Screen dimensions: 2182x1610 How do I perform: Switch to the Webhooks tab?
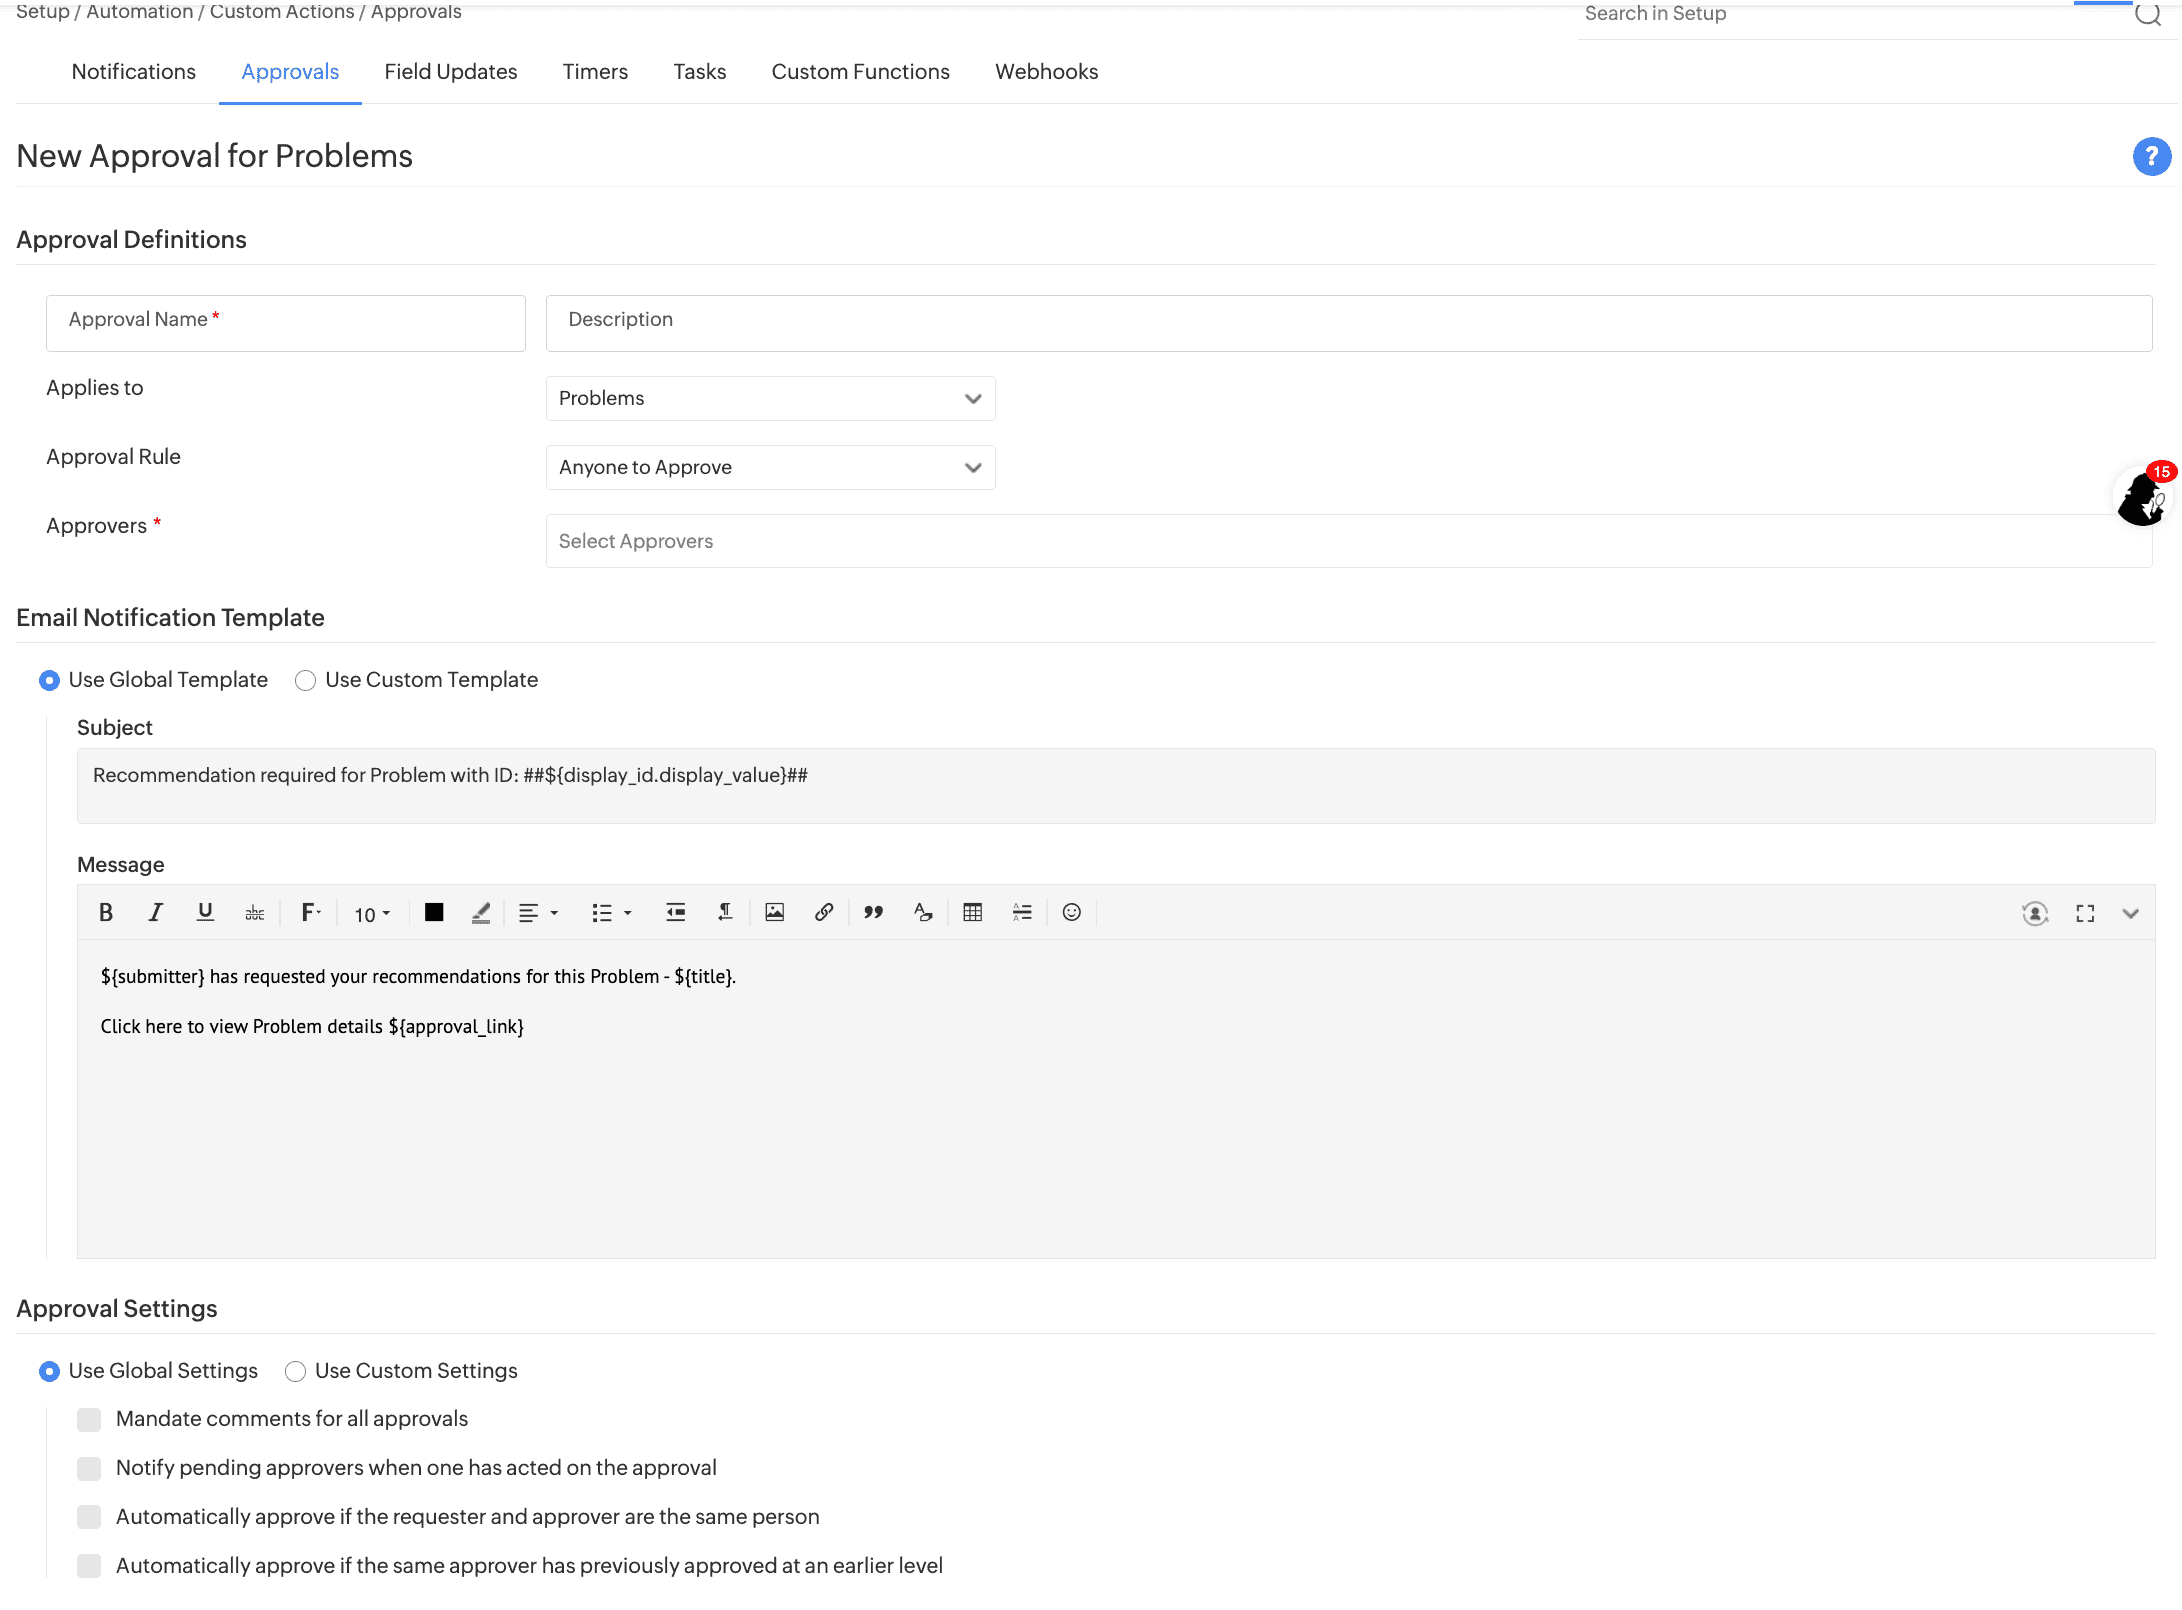click(x=1046, y=72)
